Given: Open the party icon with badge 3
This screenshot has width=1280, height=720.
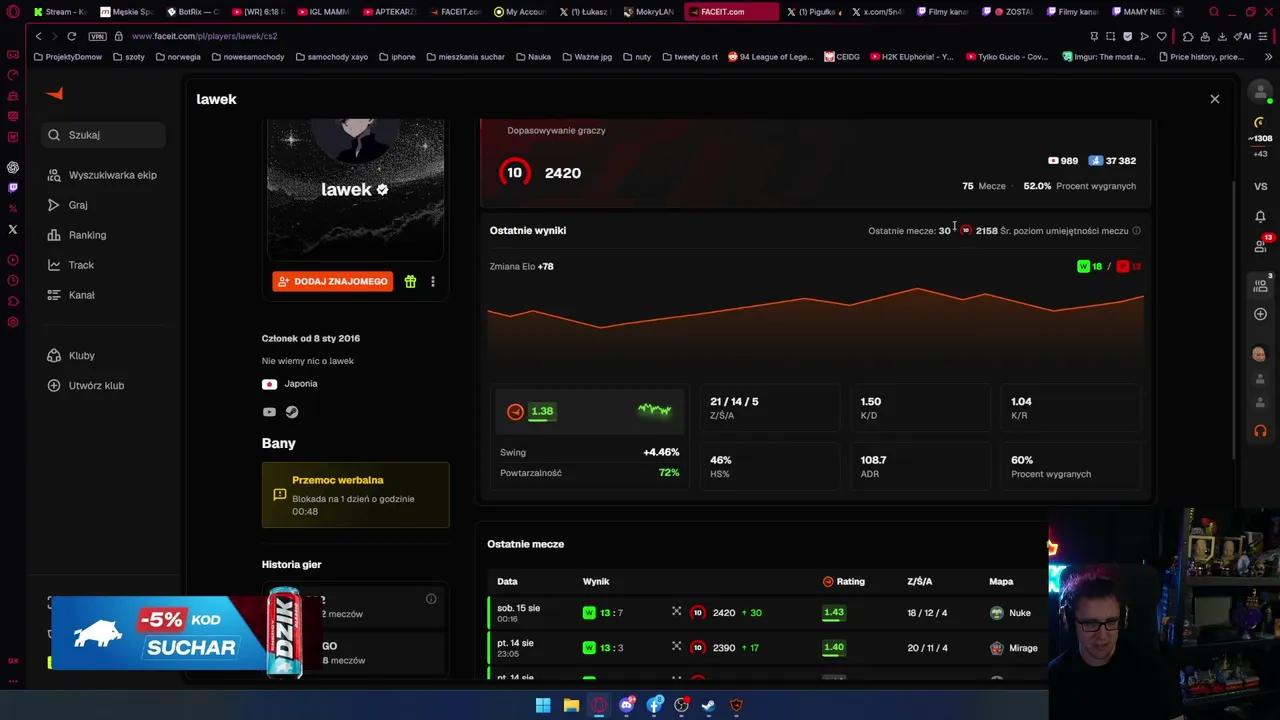Looking at the screenshot, I should (1260, 284).
